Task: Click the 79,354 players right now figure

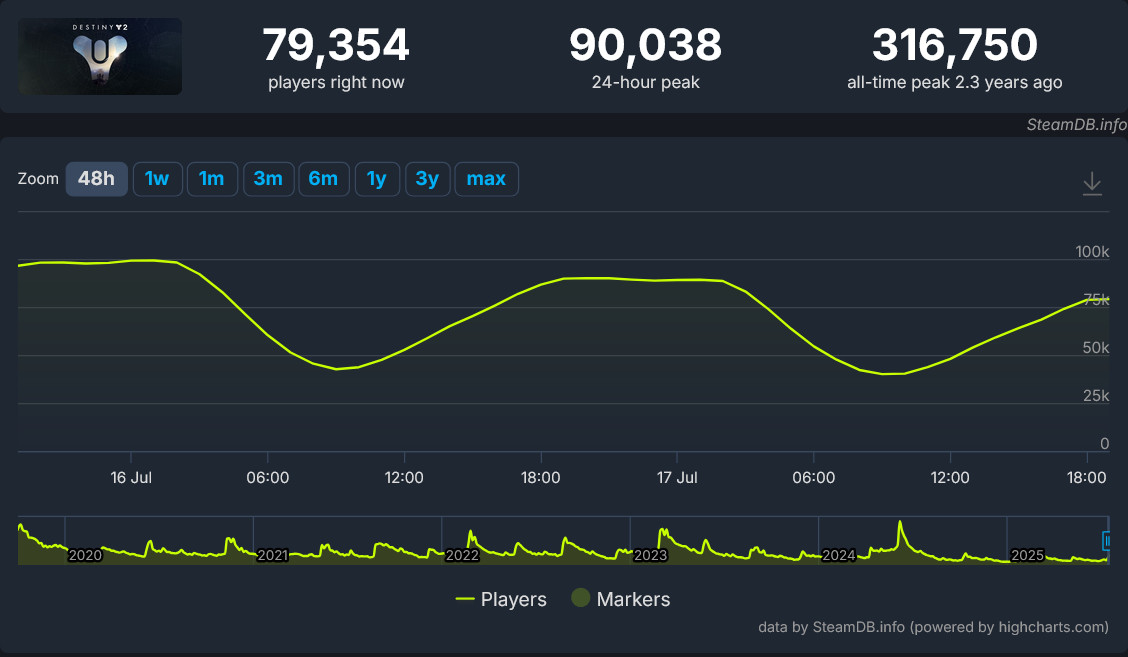Action: 336,45
